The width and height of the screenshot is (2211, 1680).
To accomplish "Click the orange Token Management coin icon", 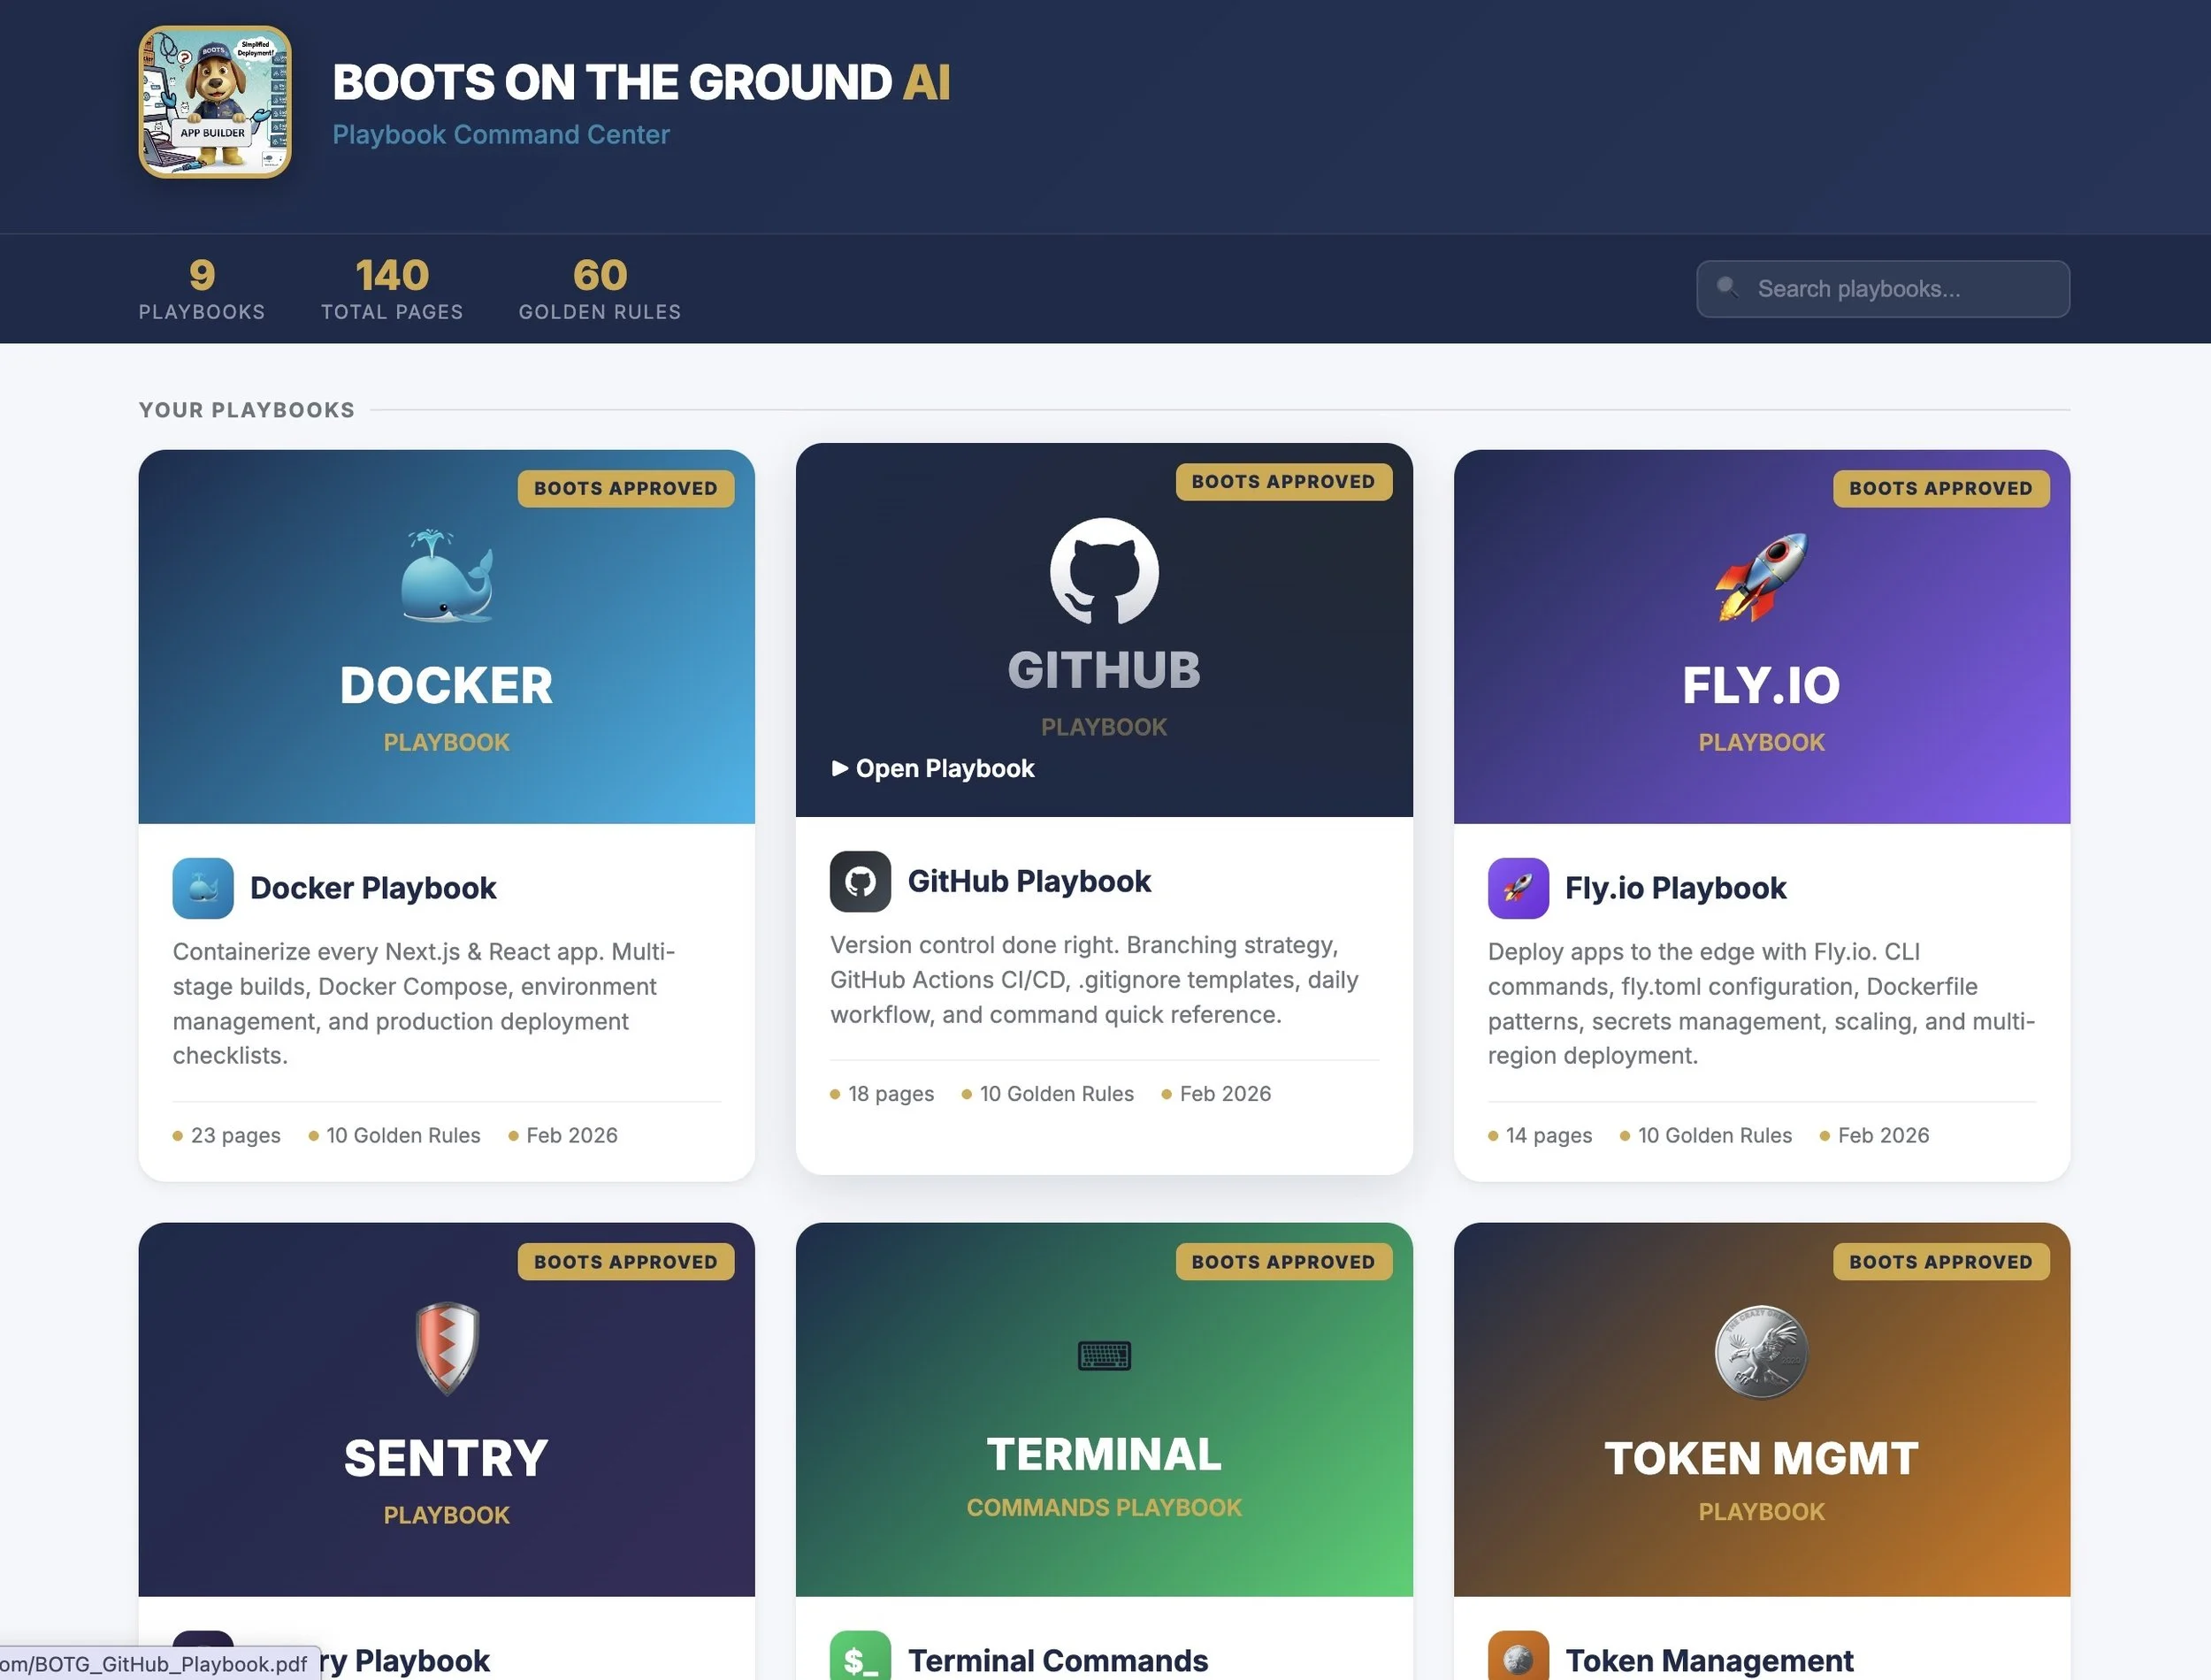I will click(x=1518, y=1656).
